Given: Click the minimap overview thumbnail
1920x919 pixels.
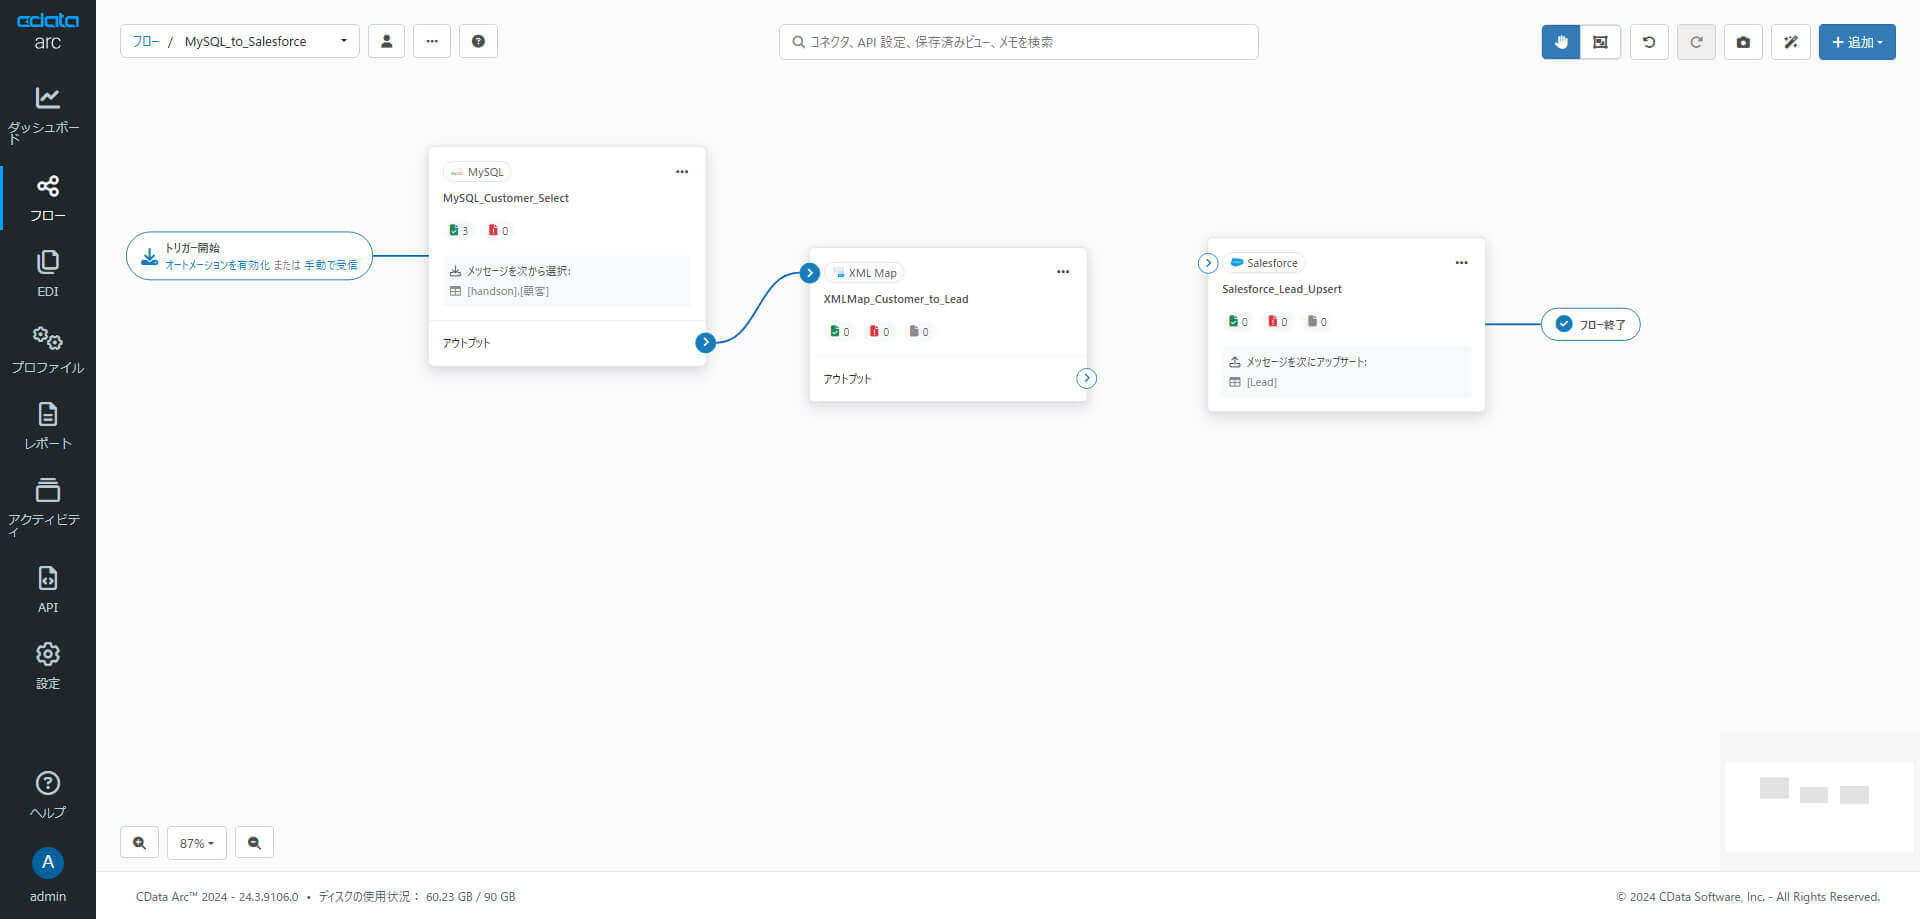Looking at the screenshot, I should pyautogui.click(x=1819, y=806).
